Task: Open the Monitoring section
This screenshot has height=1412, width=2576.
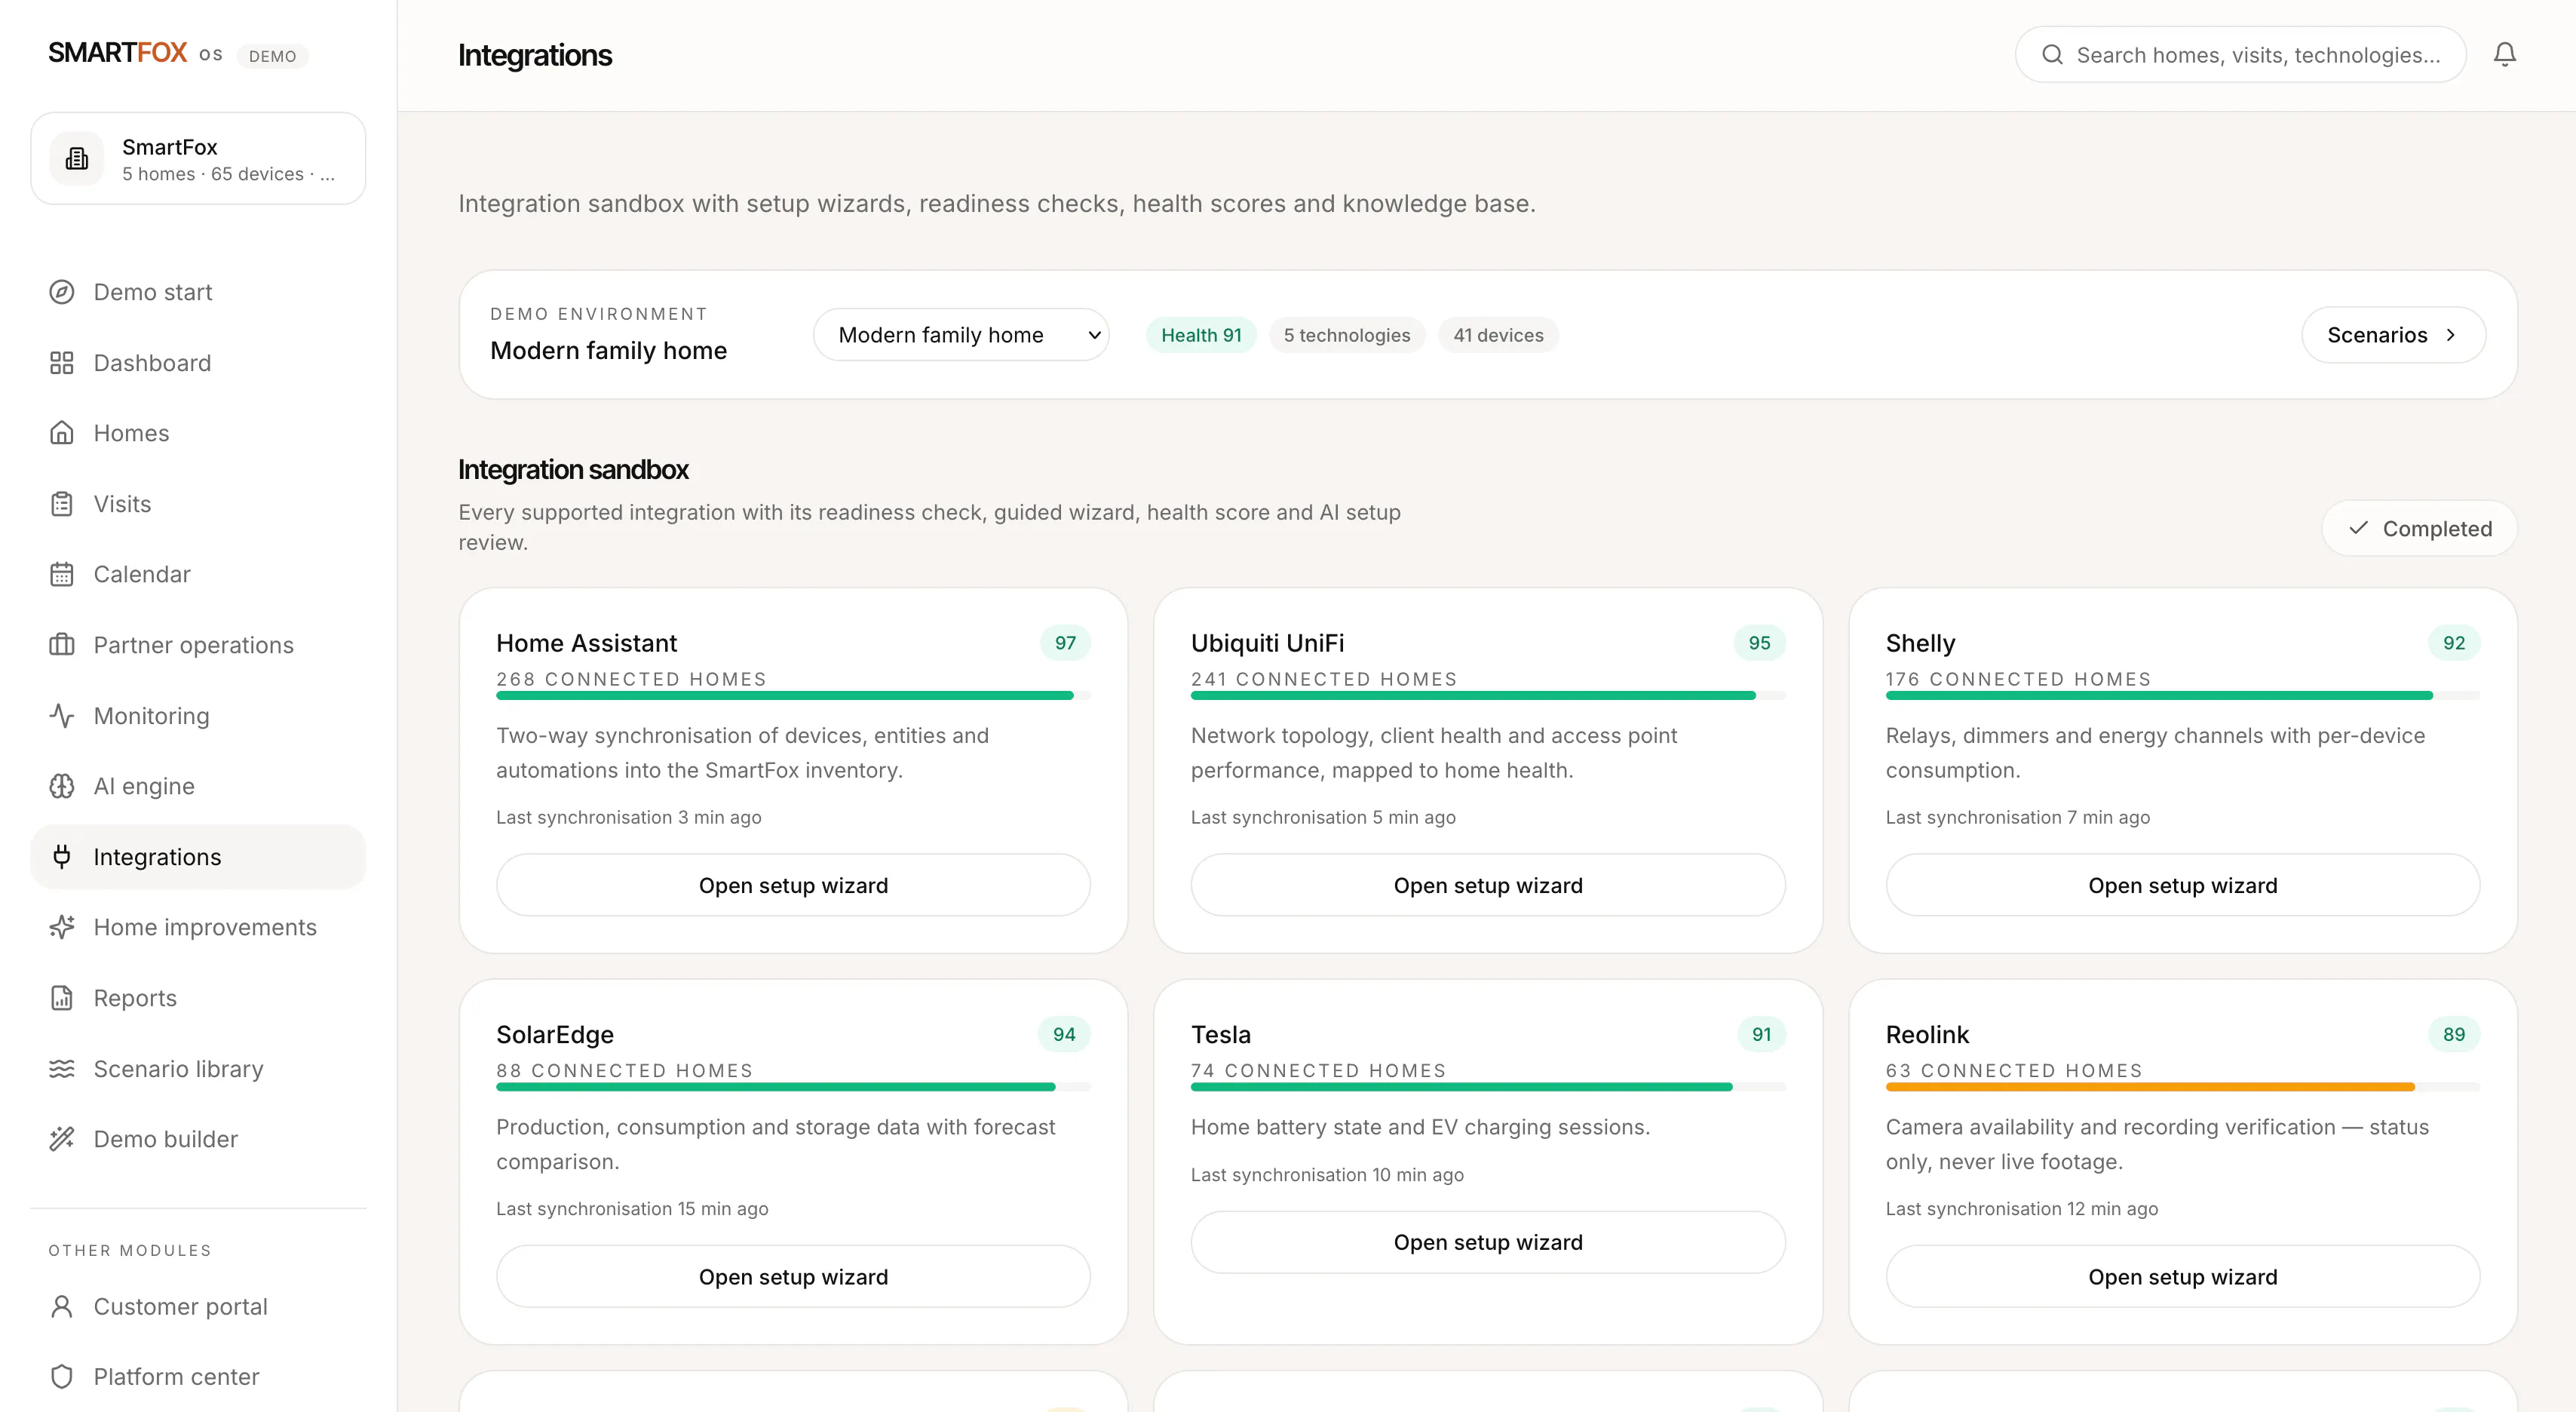Action: 198,716
